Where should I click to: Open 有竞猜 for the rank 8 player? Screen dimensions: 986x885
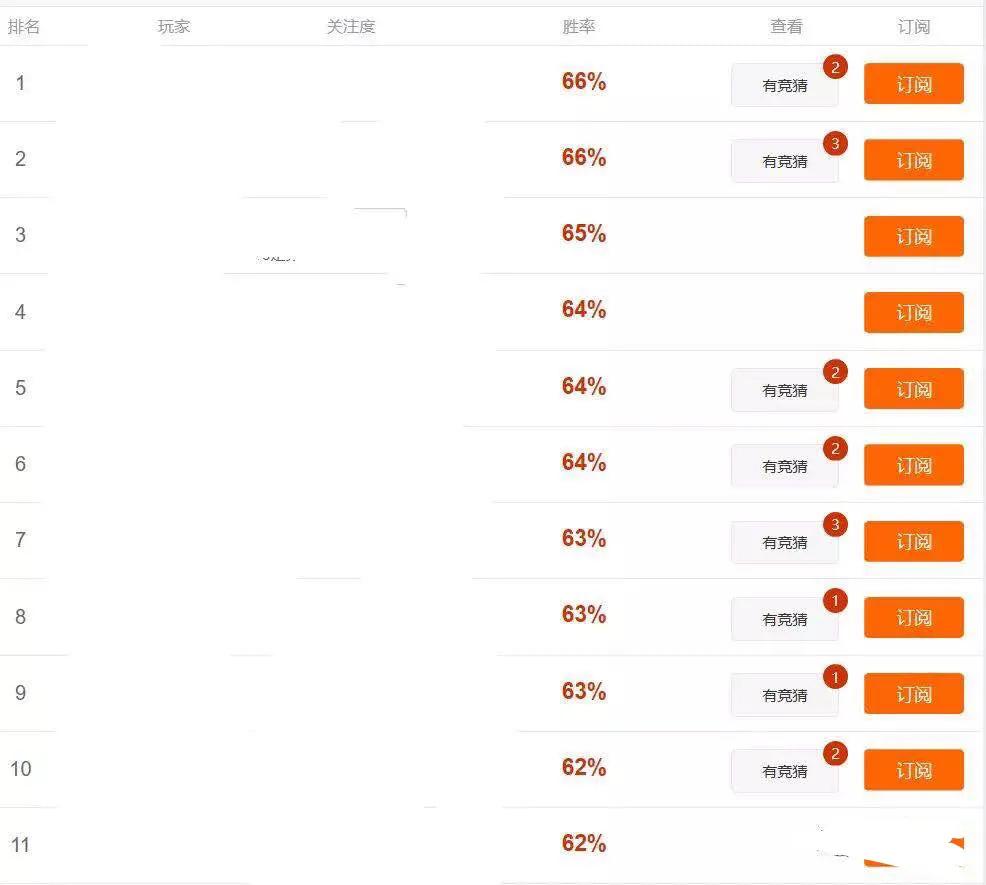tap(784, 620)
